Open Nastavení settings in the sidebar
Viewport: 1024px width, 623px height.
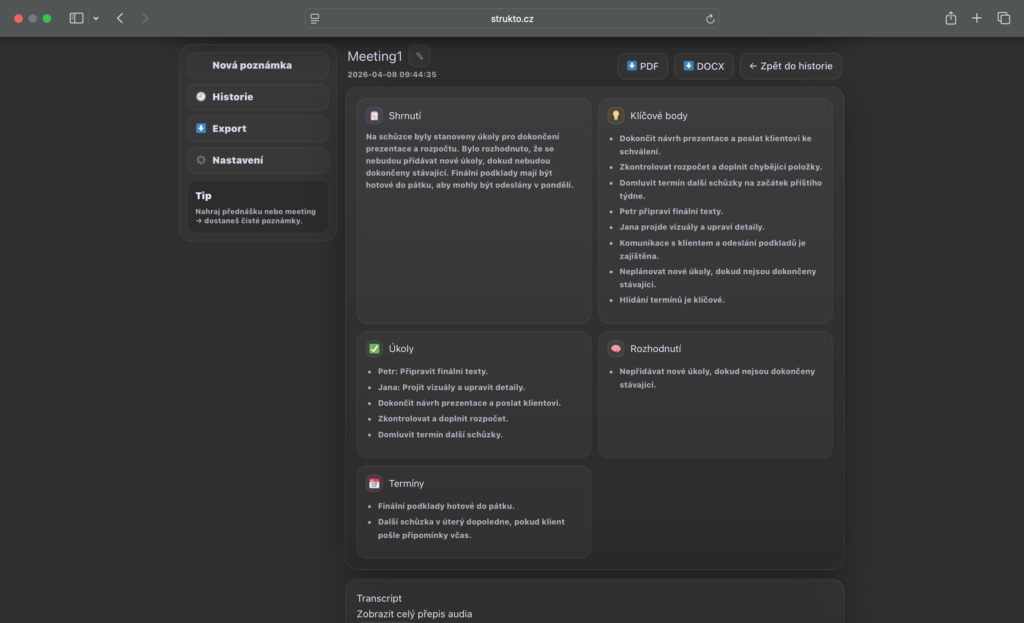click(258, 160)
